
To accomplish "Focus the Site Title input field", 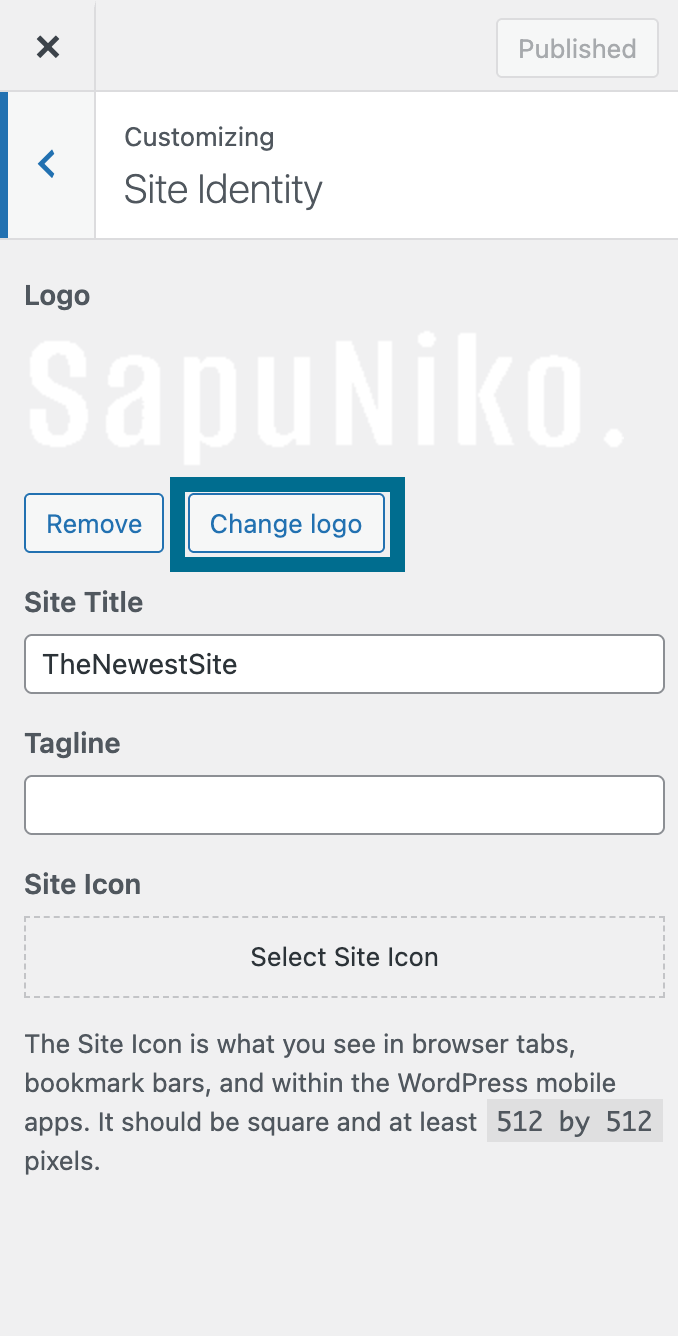I will click(344, 664).
